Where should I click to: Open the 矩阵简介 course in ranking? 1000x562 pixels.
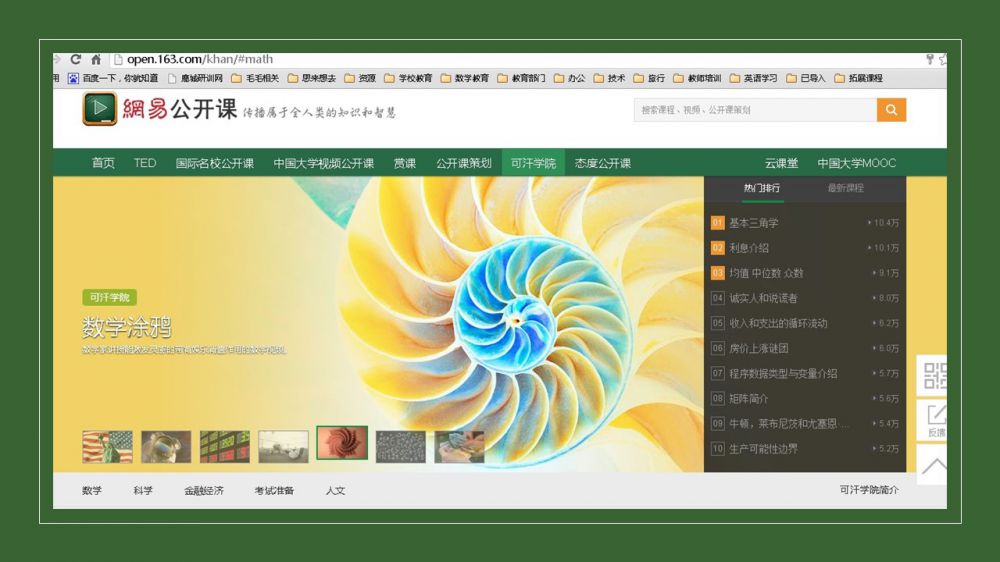coord(749,398)
